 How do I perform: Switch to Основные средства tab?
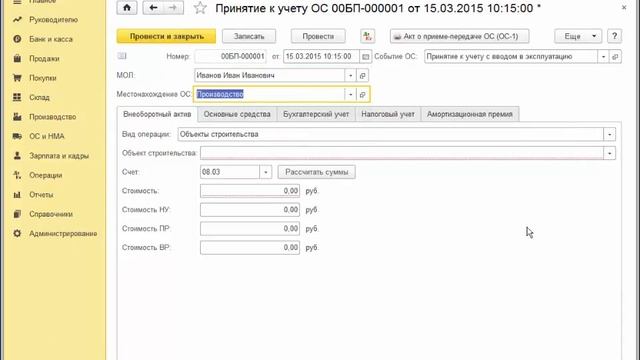click(x=237, y=114)
